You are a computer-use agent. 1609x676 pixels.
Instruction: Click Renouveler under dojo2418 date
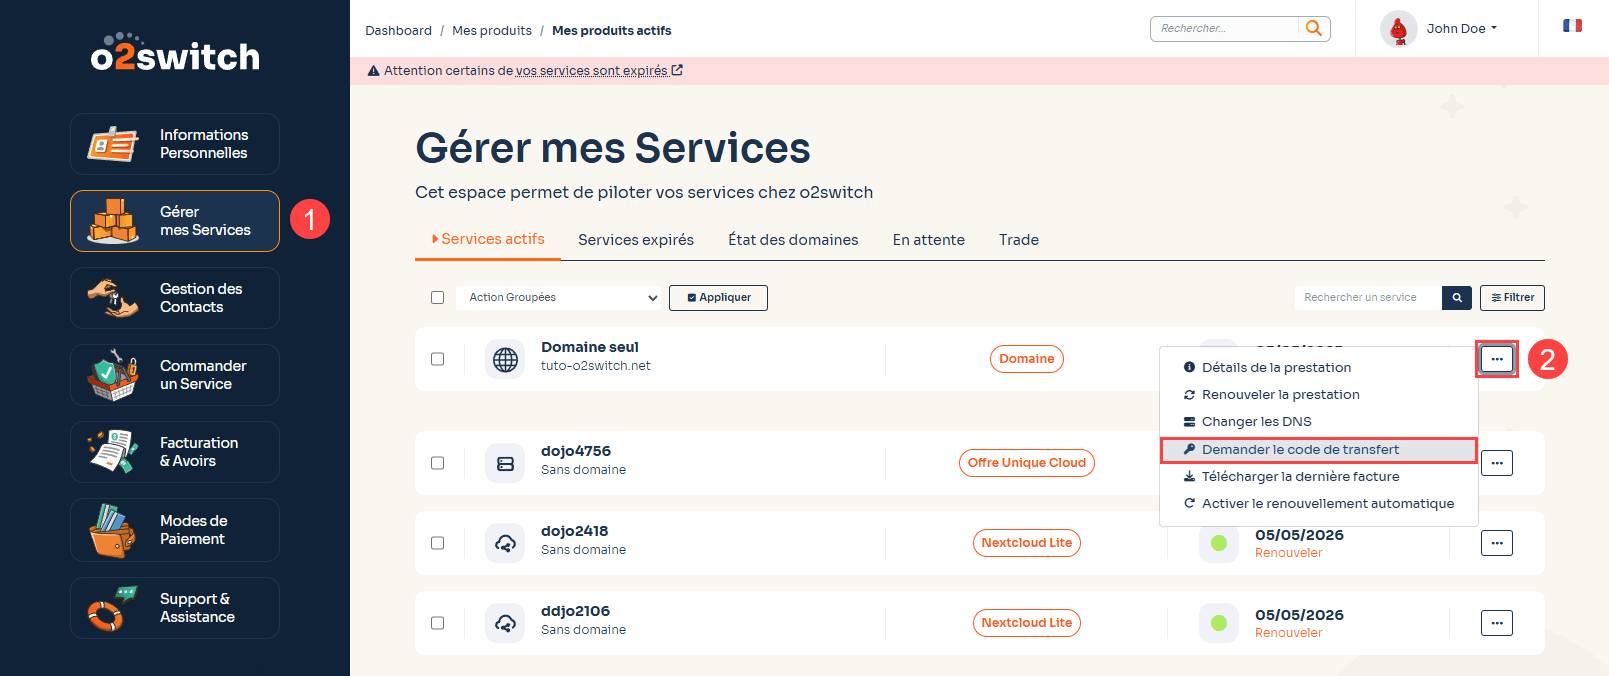click(x=1288, y=553)
